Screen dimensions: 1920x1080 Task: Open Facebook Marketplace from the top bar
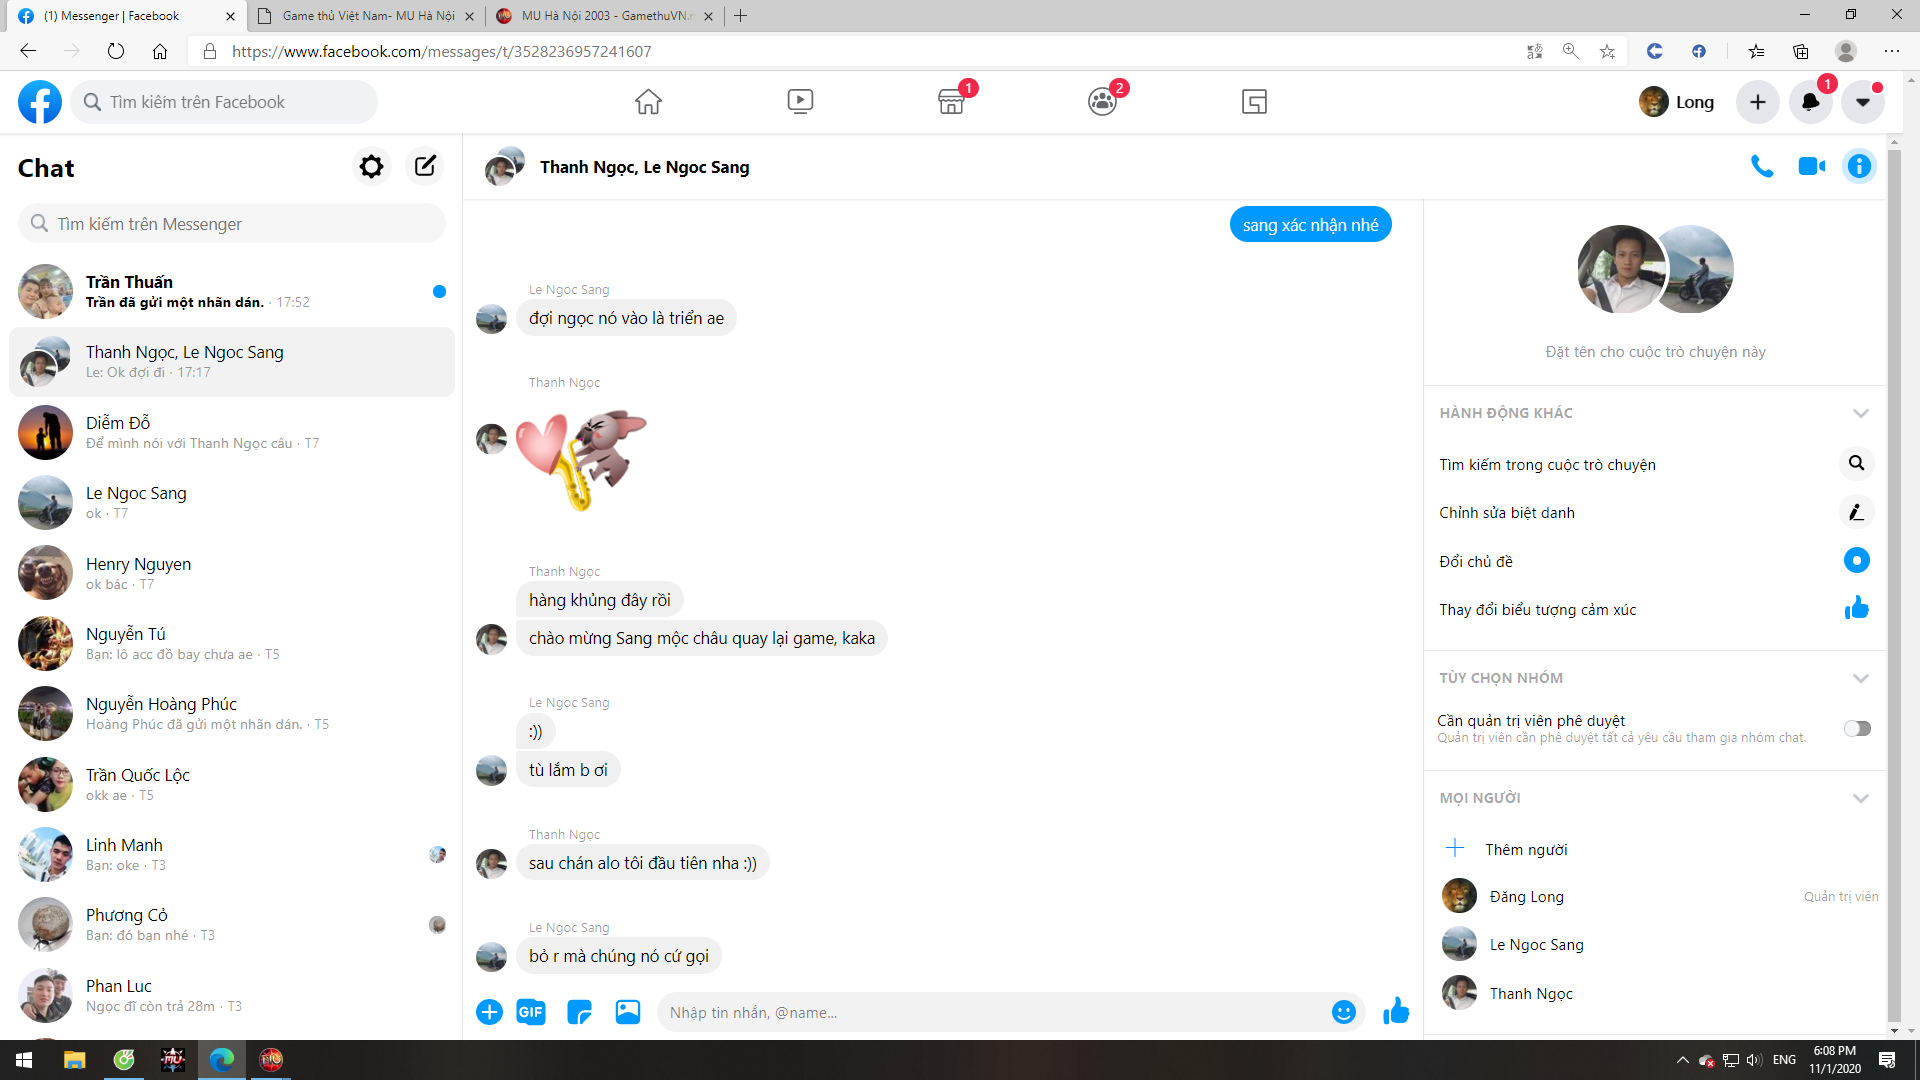point(951,101)
